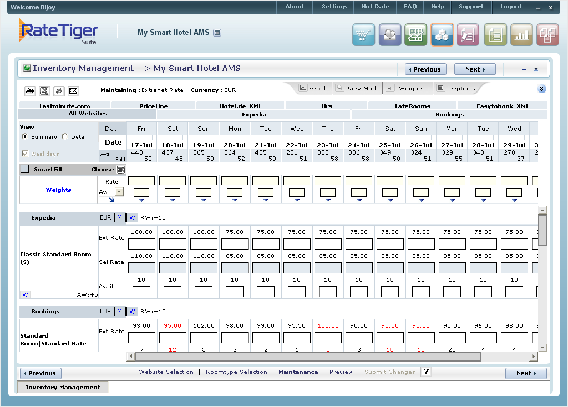Open the red windows module icon
This screenshot has height=407, width=568.
[x=547, y=35]
